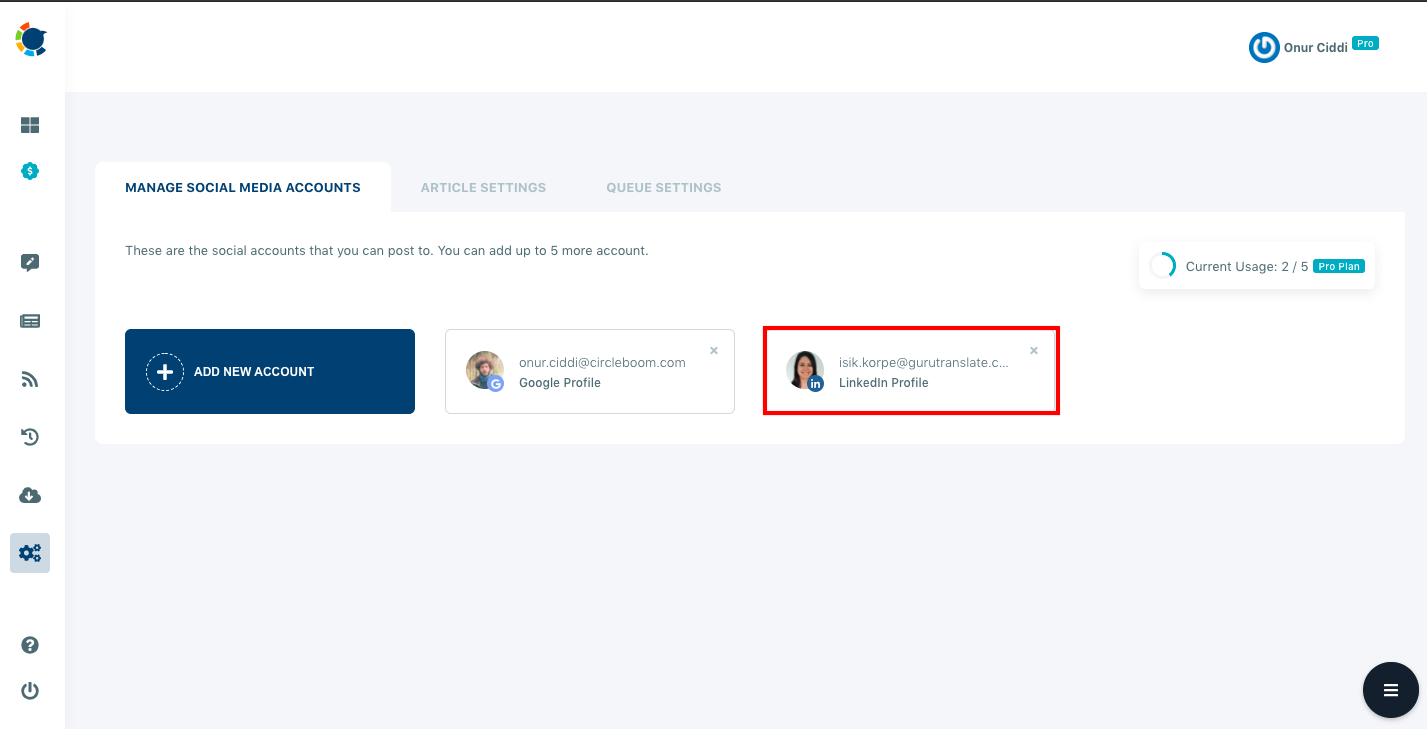Open the posts list sidebar icon
The height and width of the screenshot is (729, 1427).
coord(30,320)
